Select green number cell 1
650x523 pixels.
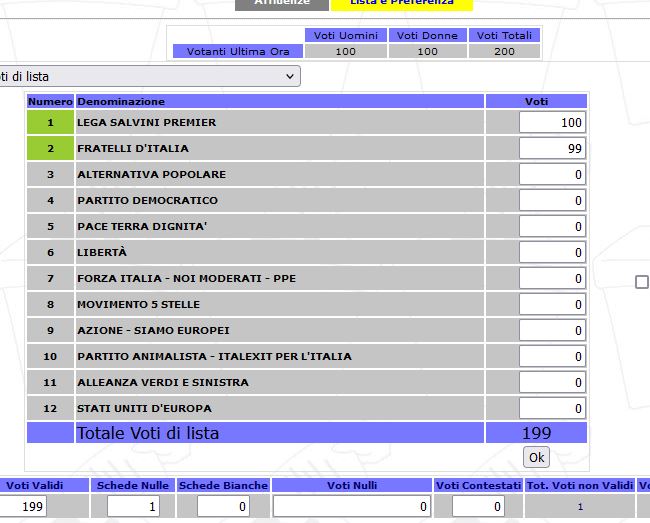50,122
